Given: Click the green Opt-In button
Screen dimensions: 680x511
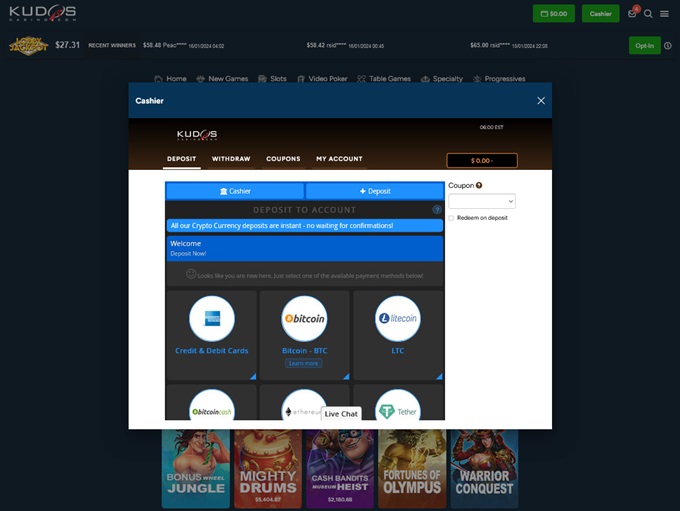Looking at the screenshot, I should point(644,45).
